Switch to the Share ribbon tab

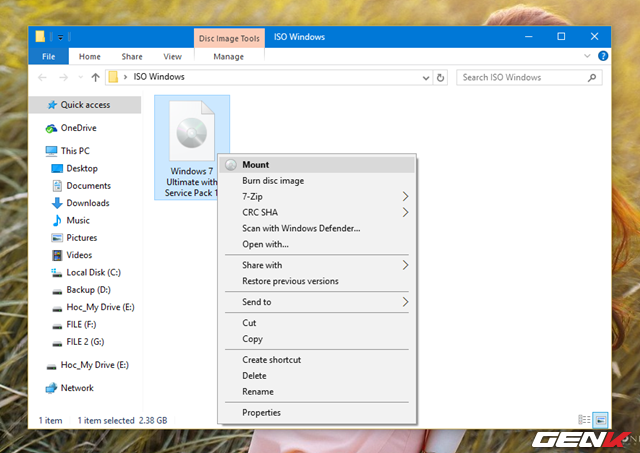coord(132,56)
